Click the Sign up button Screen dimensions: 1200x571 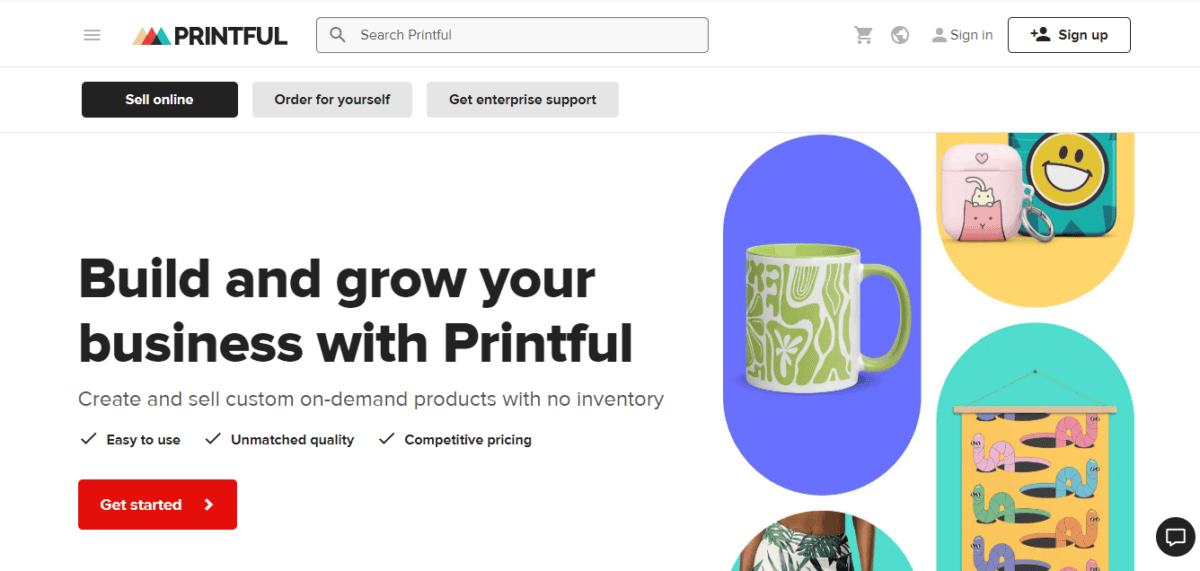(1069, 35)
